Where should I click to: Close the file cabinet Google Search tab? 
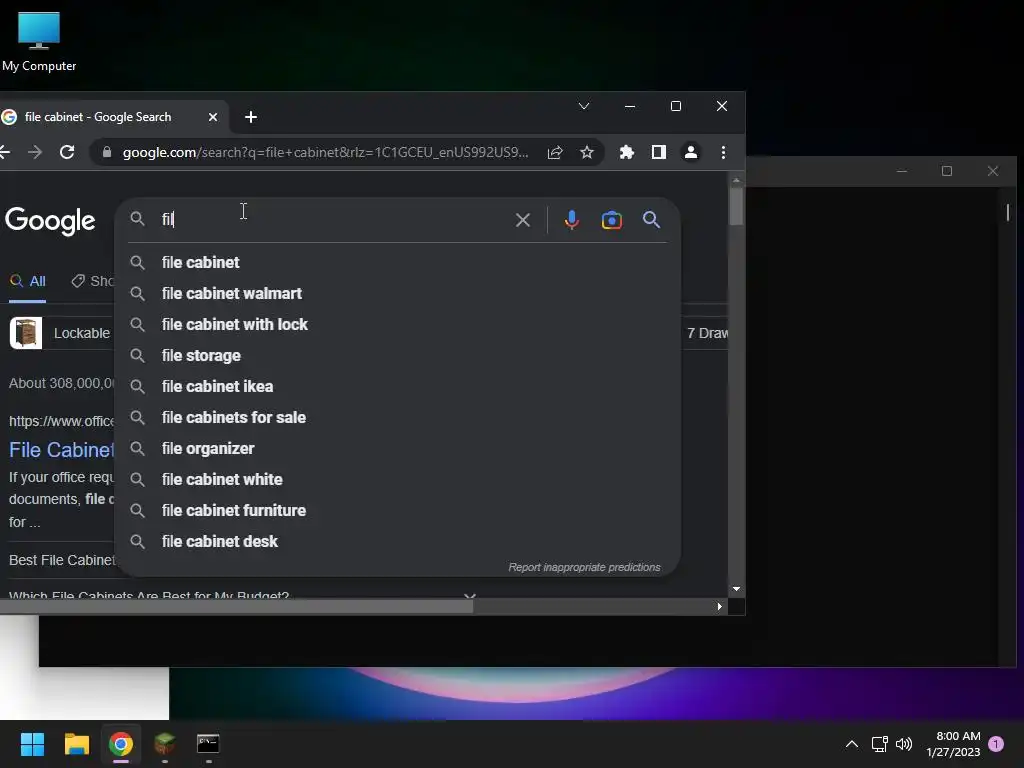213,117
